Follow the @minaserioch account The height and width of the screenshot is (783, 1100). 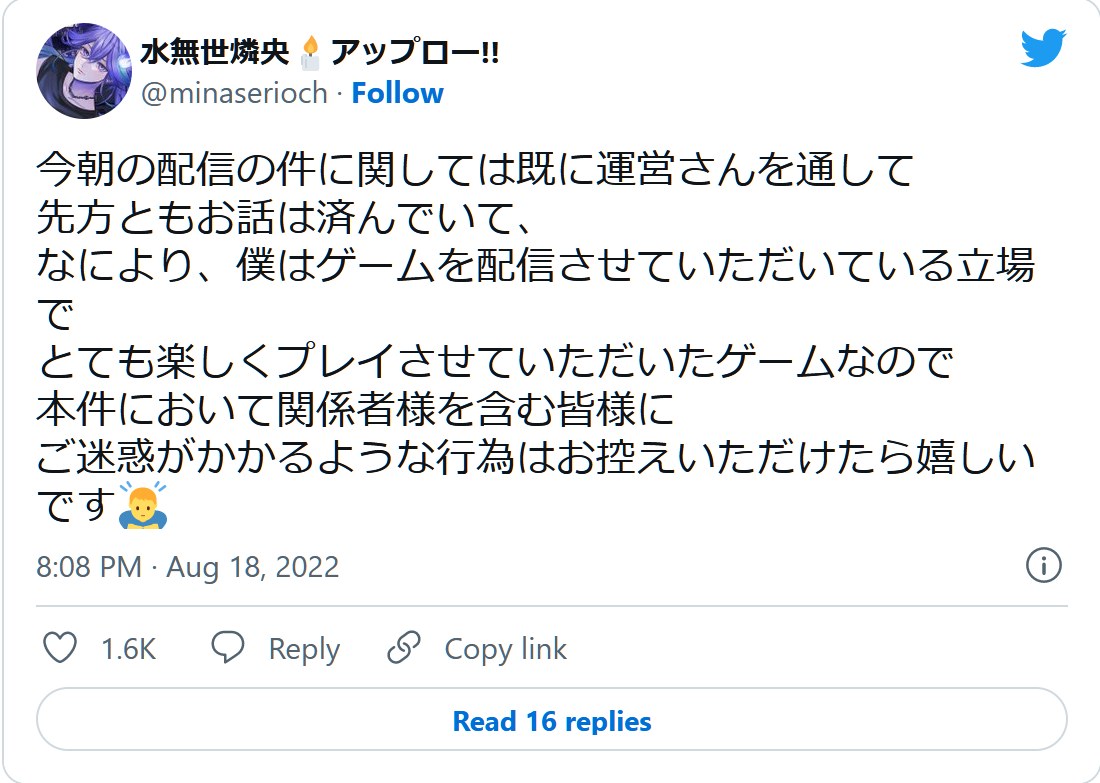(x=397, y=93)
